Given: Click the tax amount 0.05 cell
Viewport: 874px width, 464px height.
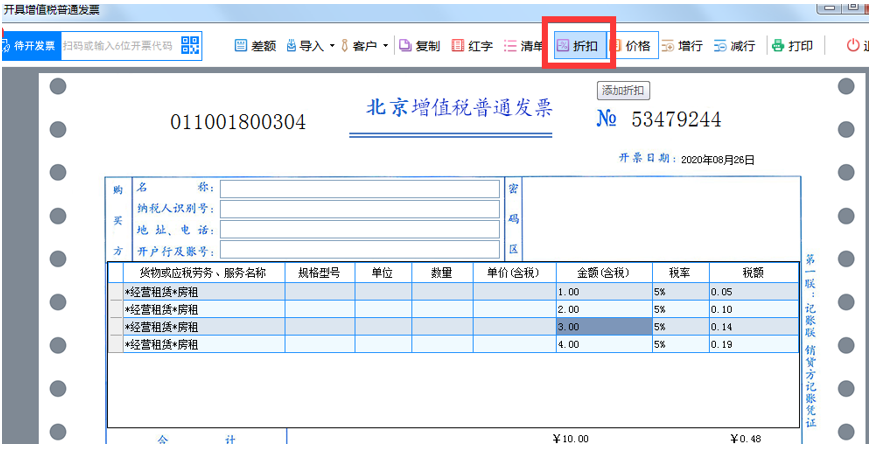Looking at the screenshot, I should pos(754,292).
